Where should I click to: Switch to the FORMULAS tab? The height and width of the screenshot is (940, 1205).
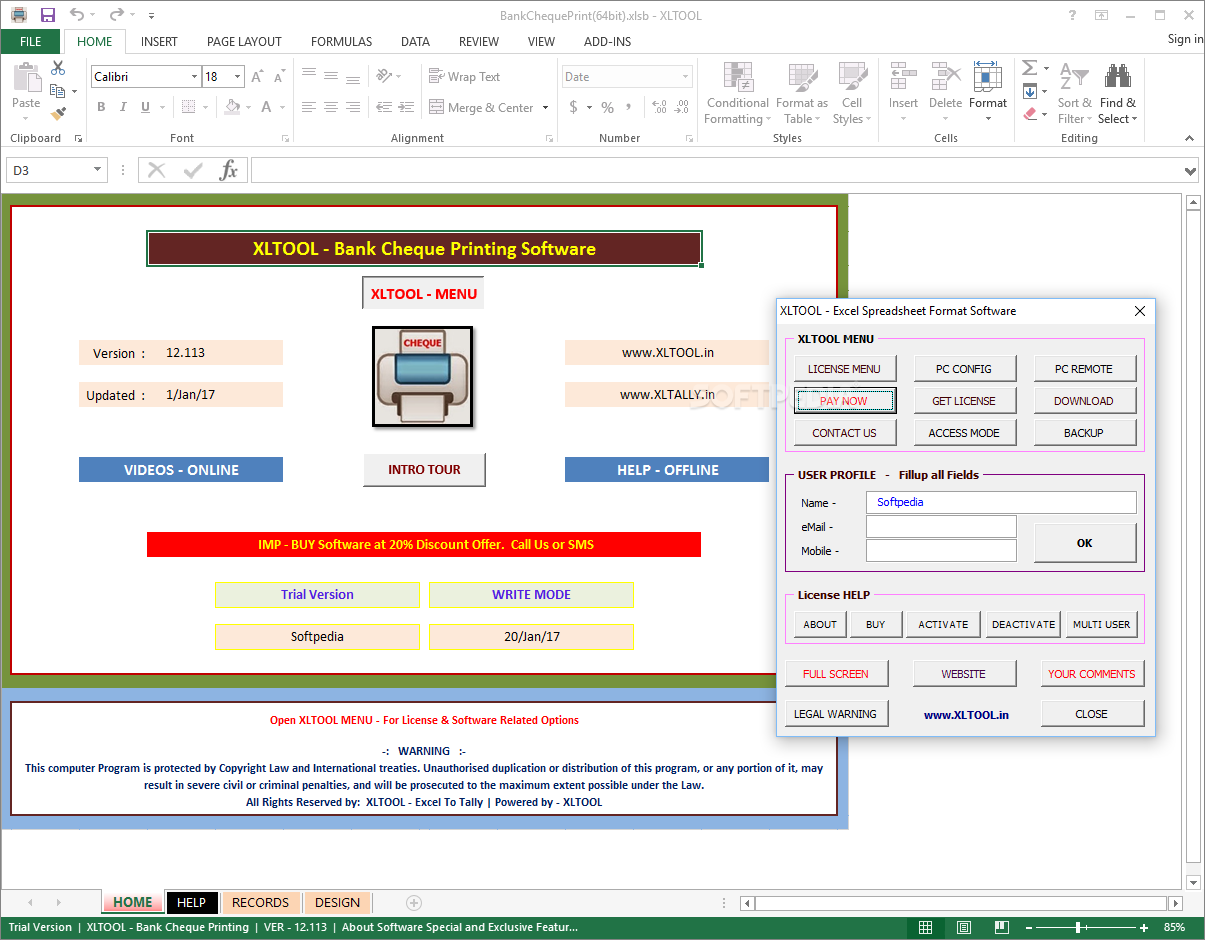(x=341, y=41)
